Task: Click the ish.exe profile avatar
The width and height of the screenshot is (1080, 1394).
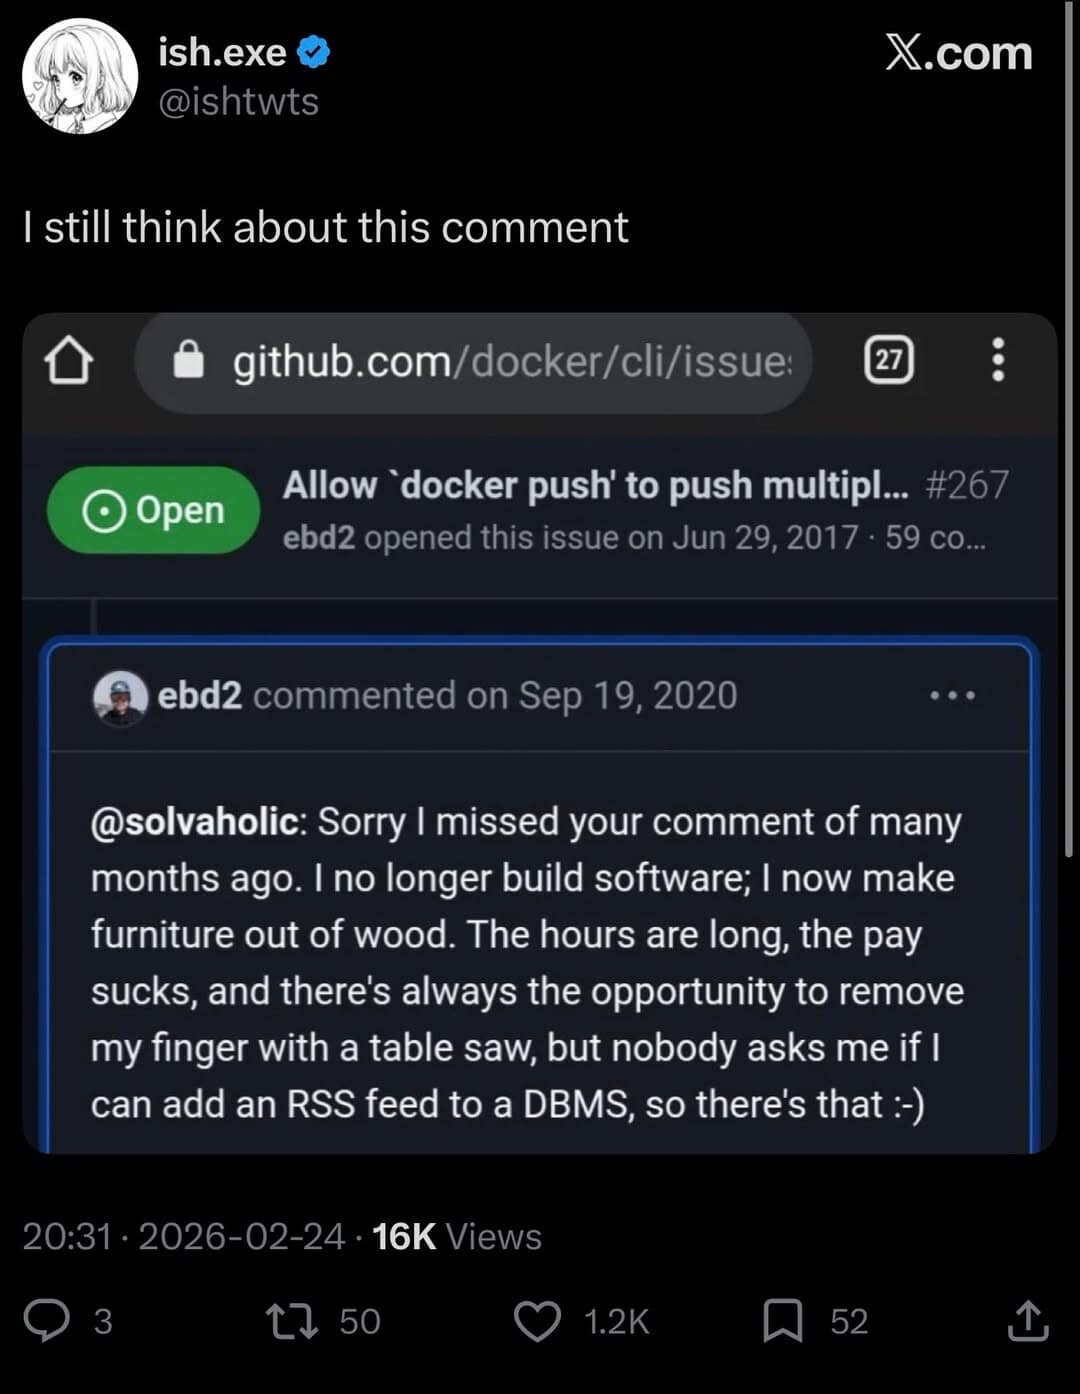Action: [x=80, y=76]
